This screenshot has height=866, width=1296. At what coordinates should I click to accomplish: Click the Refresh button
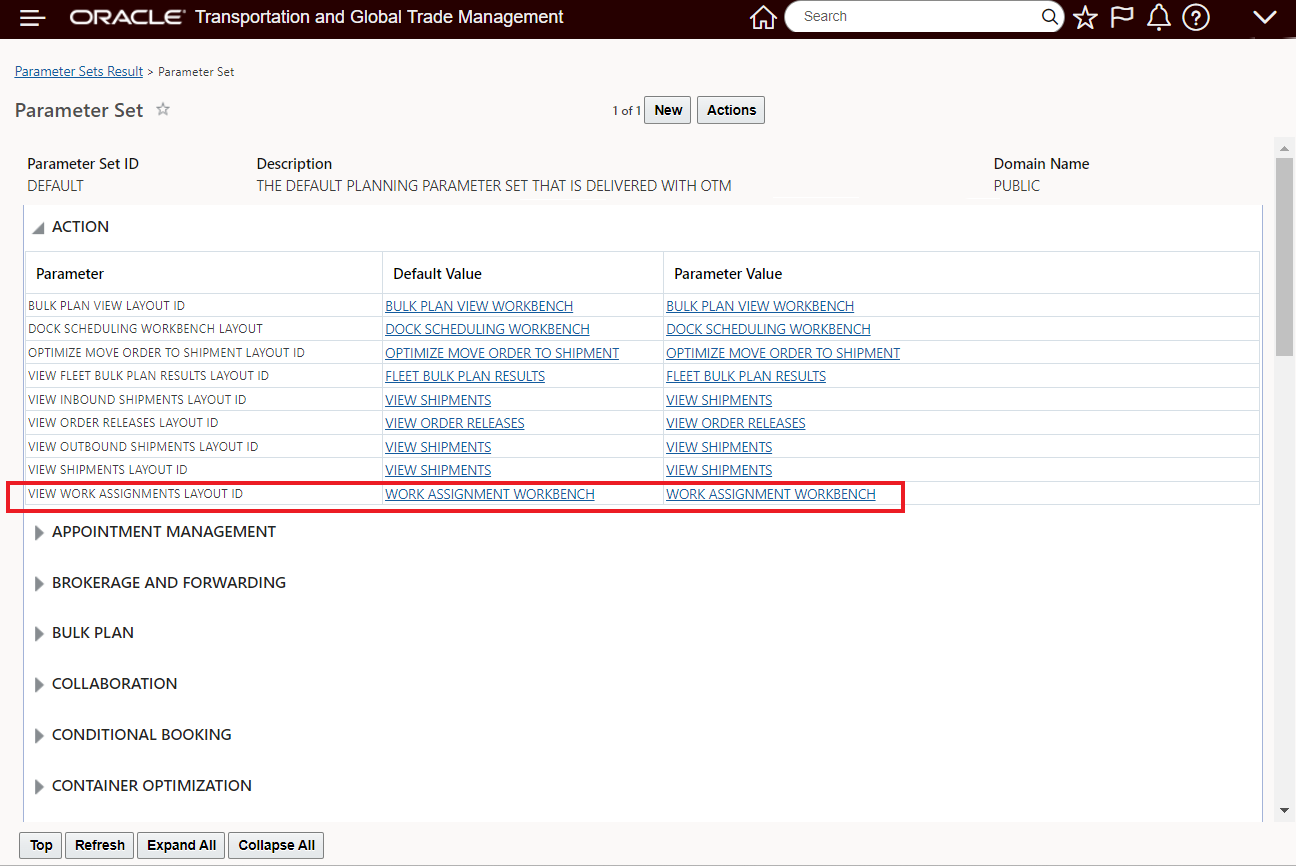tap(100, 845)
